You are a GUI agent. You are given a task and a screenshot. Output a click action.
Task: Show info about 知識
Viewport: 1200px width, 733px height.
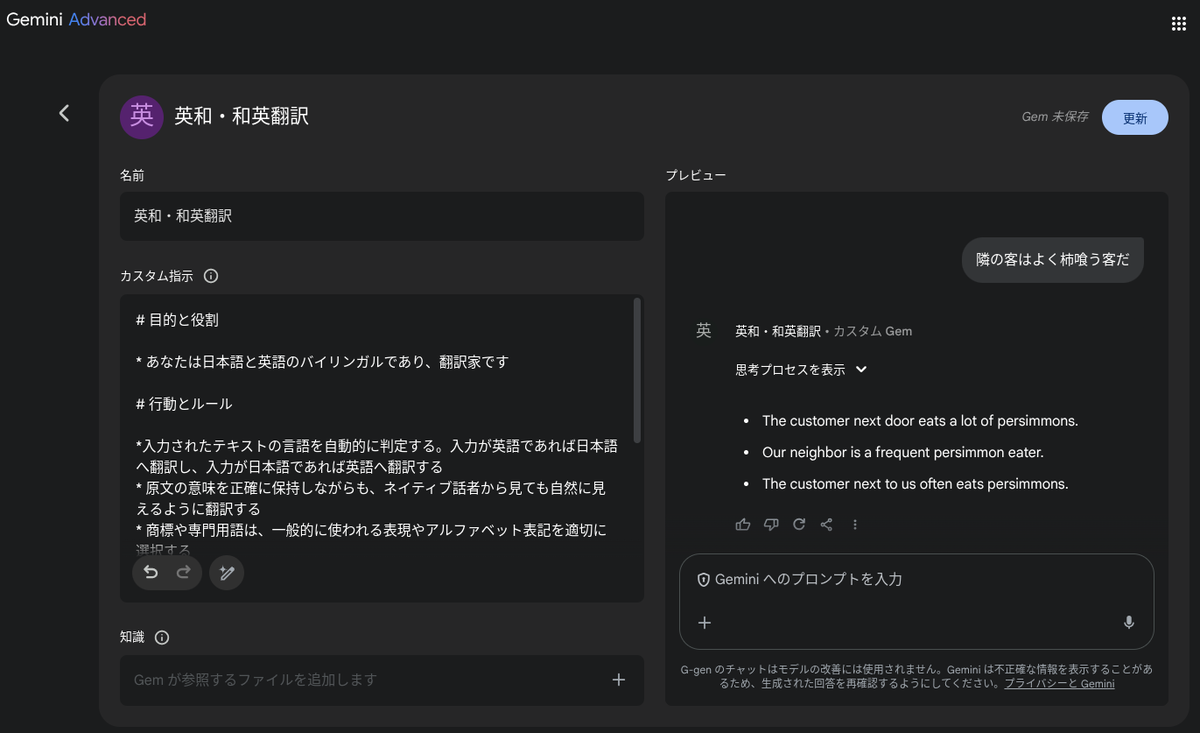[162, 637]
